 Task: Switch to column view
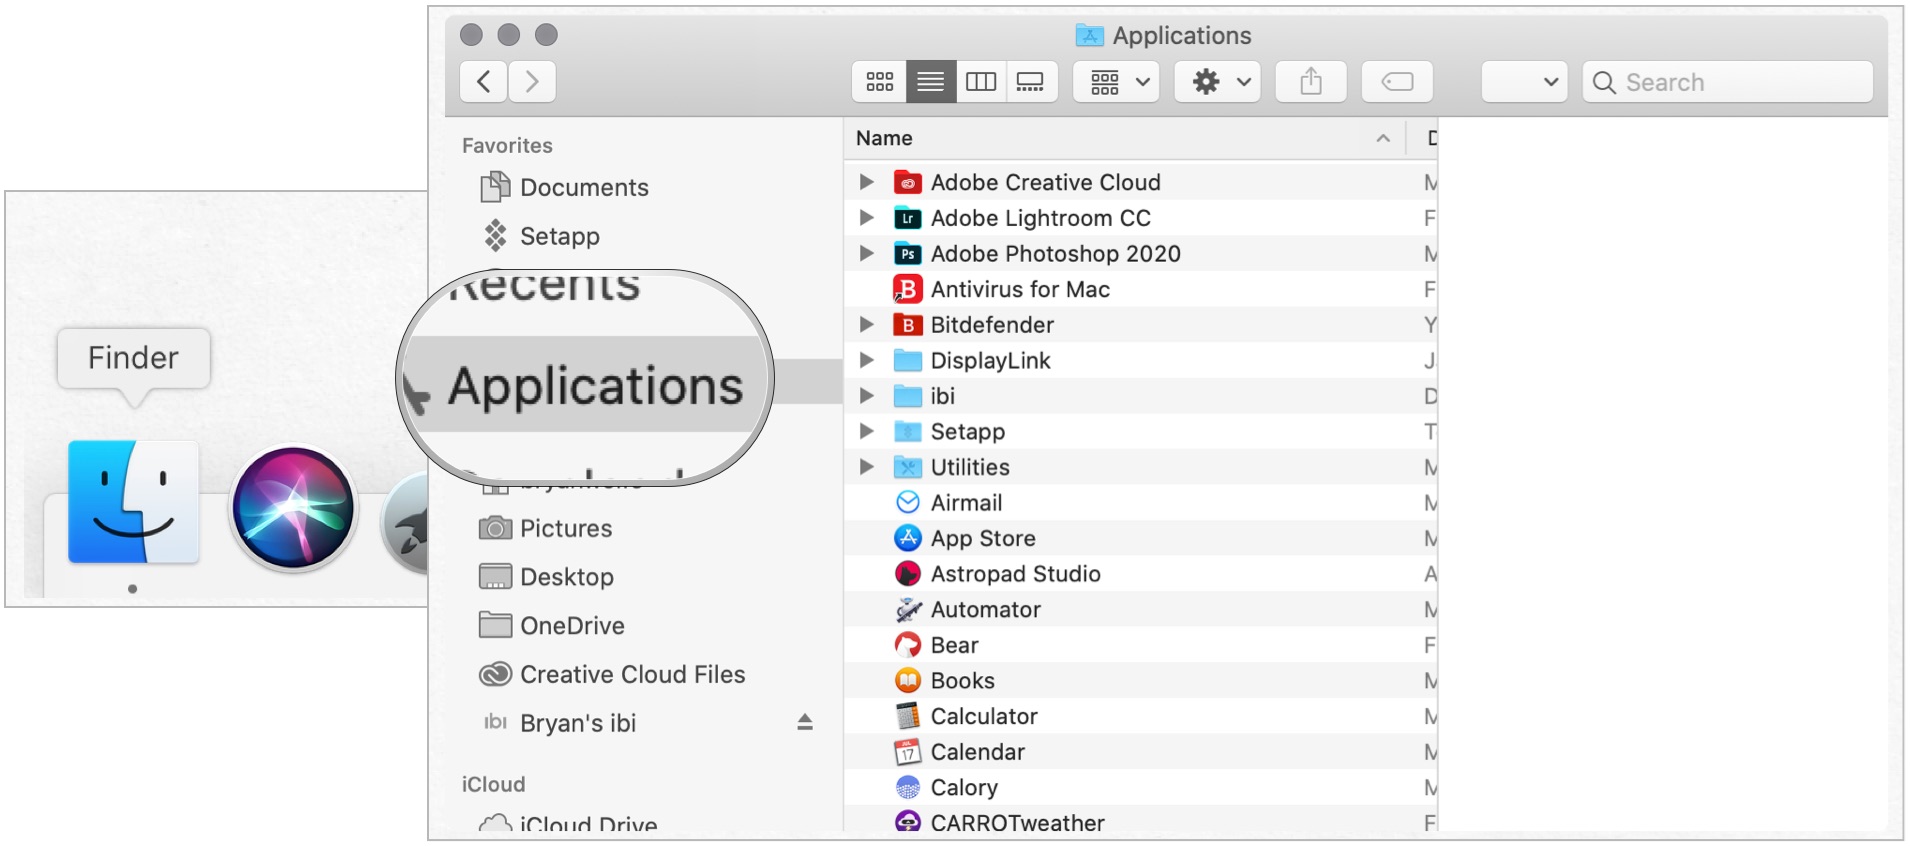981,81
